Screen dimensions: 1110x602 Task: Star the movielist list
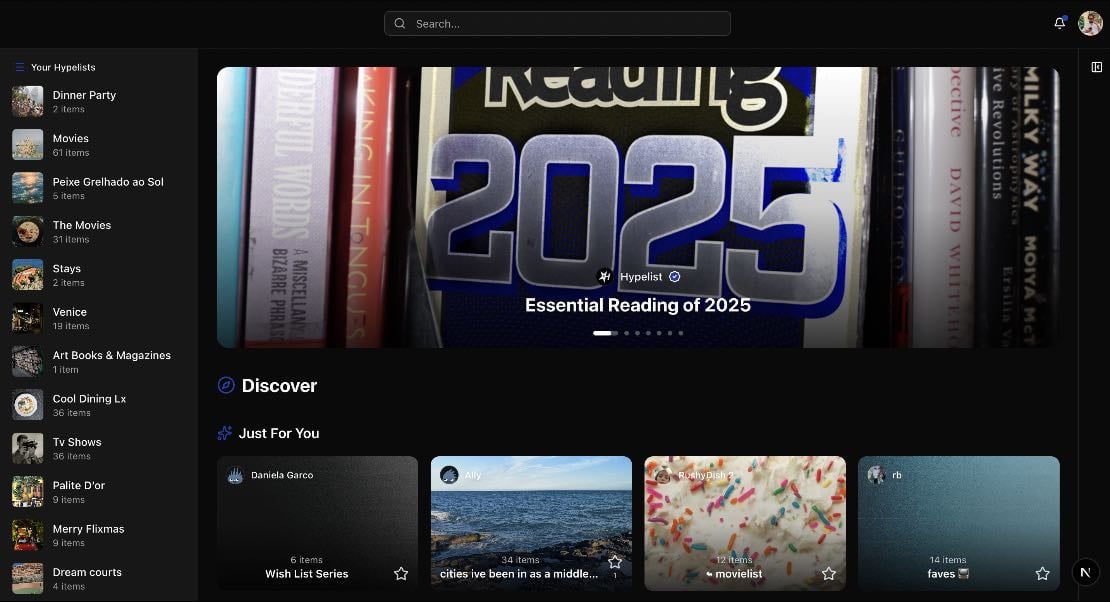coord(828,574)
